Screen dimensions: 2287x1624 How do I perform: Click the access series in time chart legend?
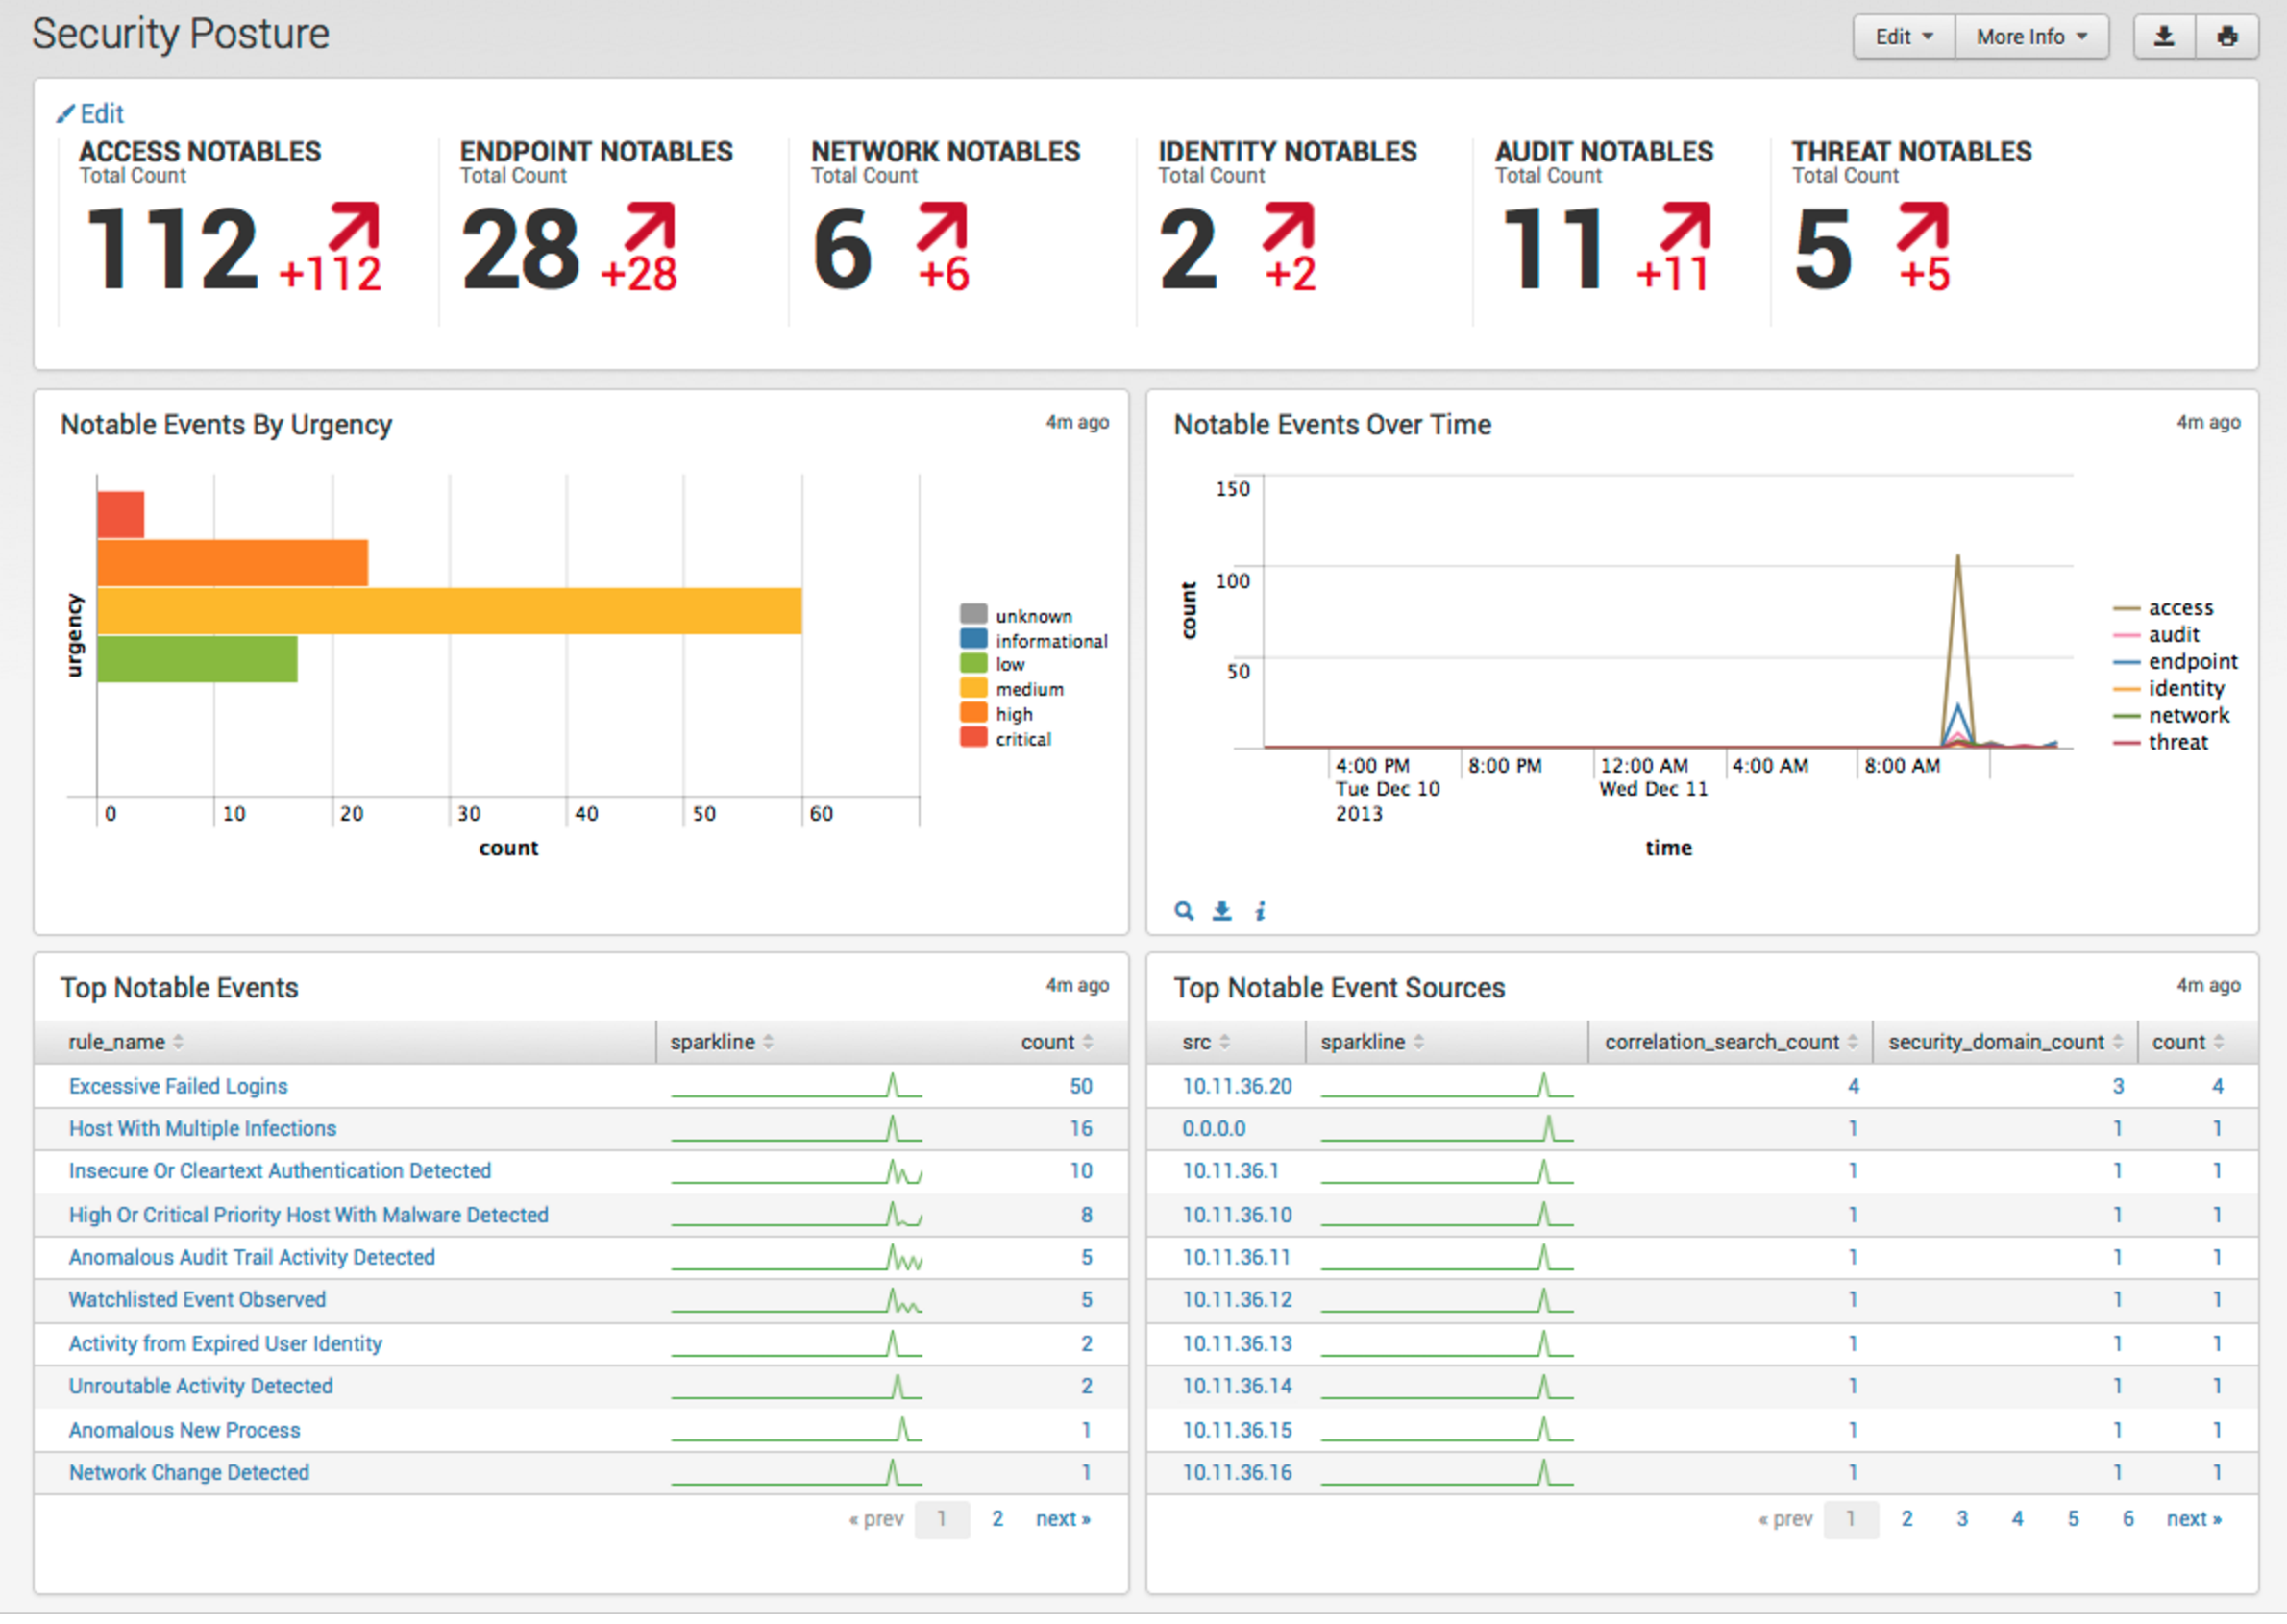pyautogui.click(x=2164, y=608)
